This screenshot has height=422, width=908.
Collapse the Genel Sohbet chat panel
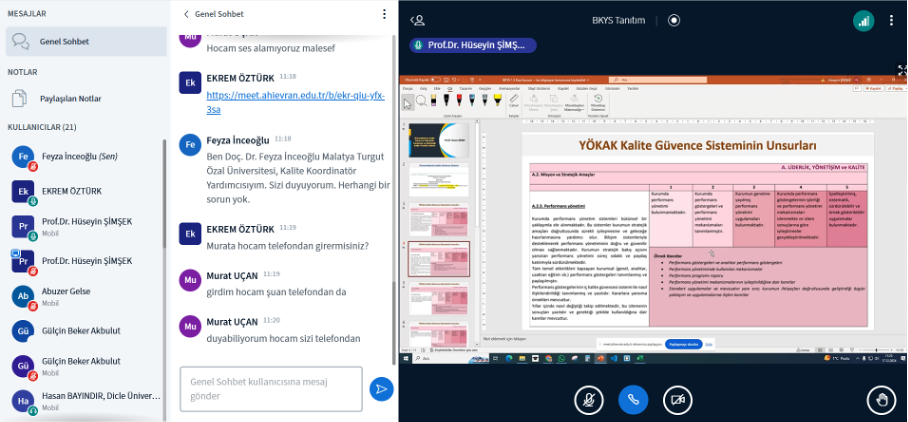pos(186,14)
